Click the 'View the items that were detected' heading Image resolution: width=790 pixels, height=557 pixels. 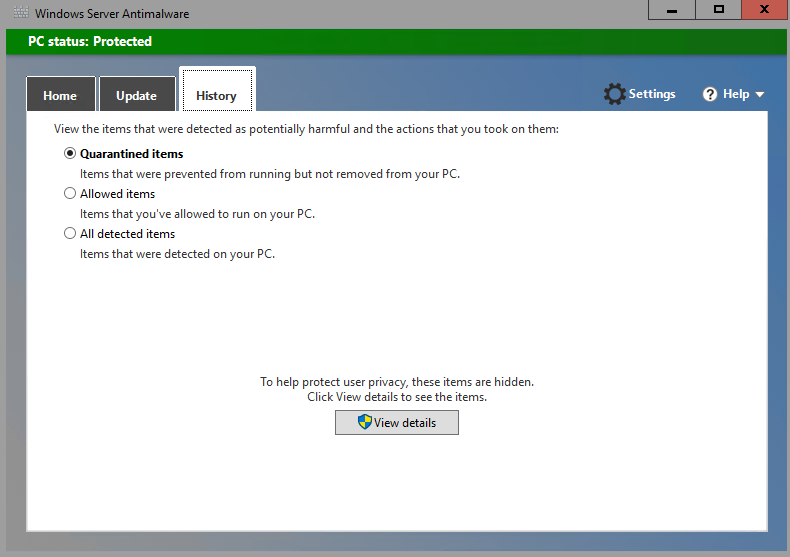[x=306, y=129]
